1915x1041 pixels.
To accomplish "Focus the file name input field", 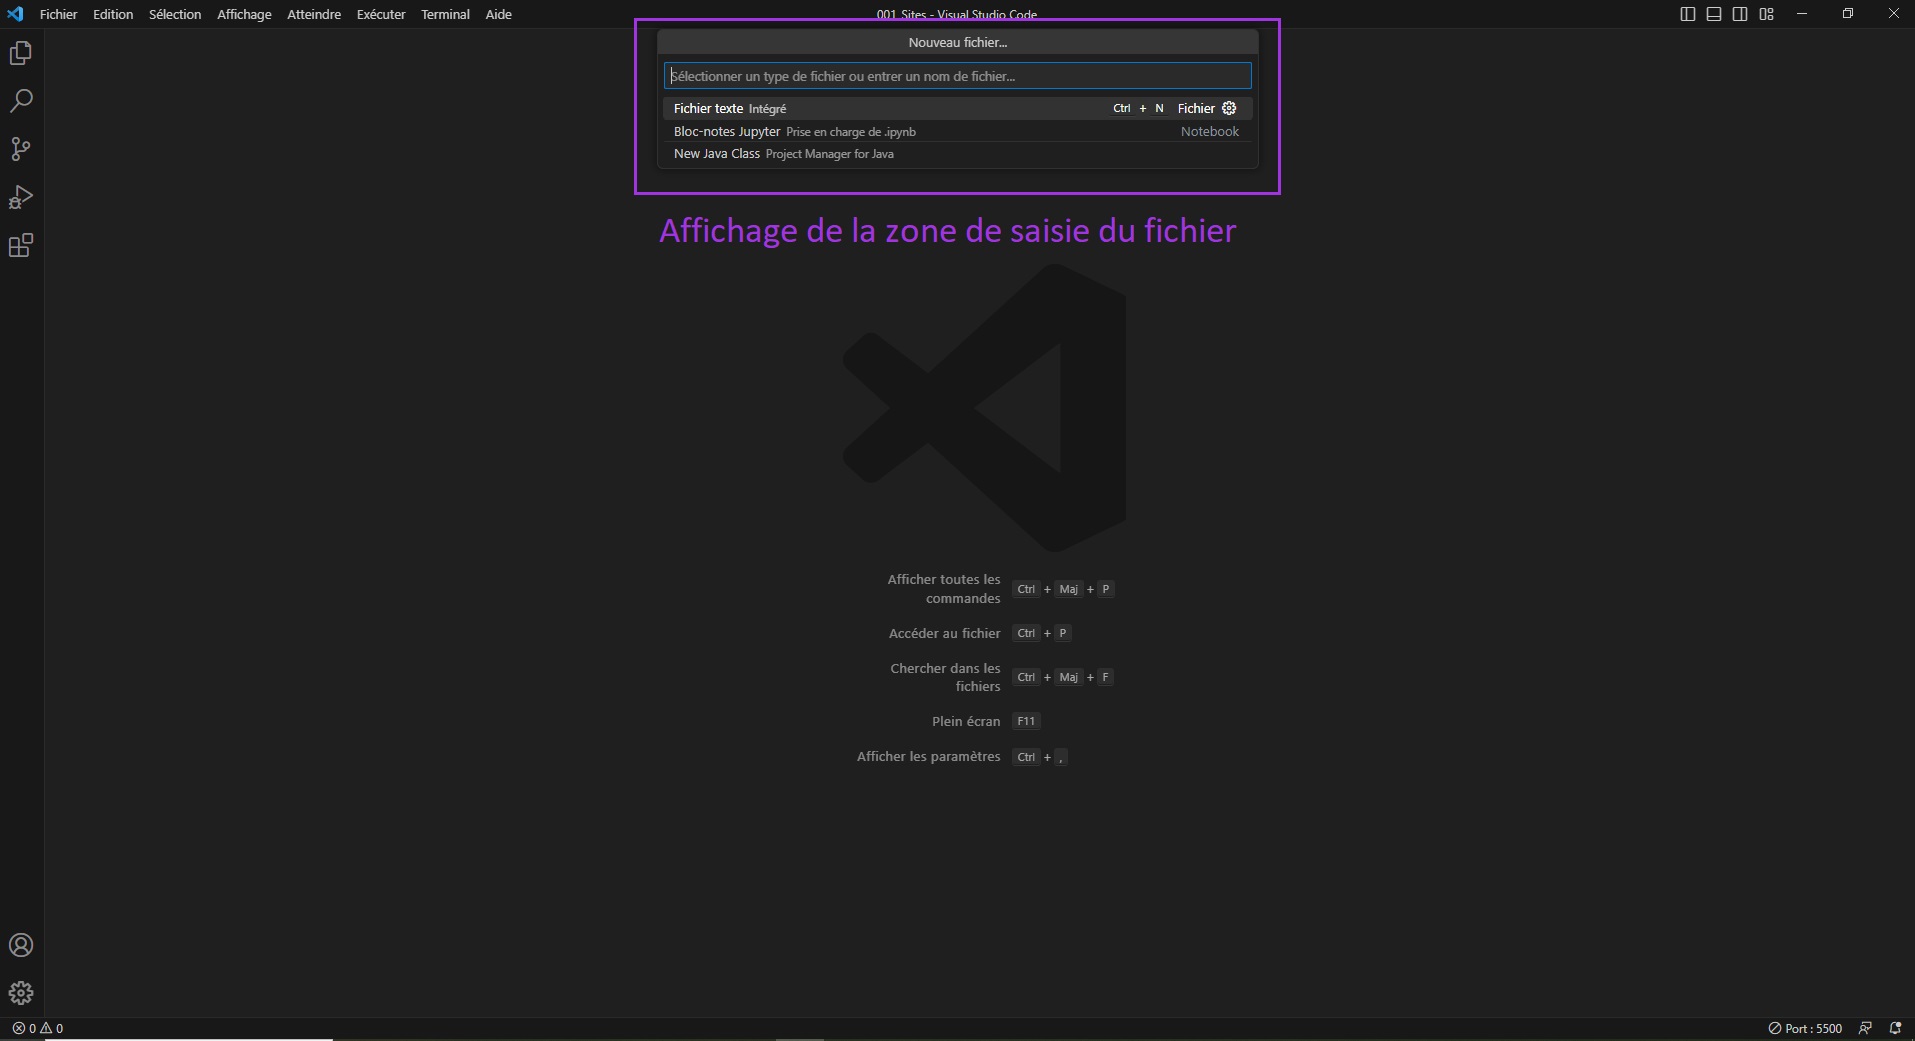I will click(957, 76).
